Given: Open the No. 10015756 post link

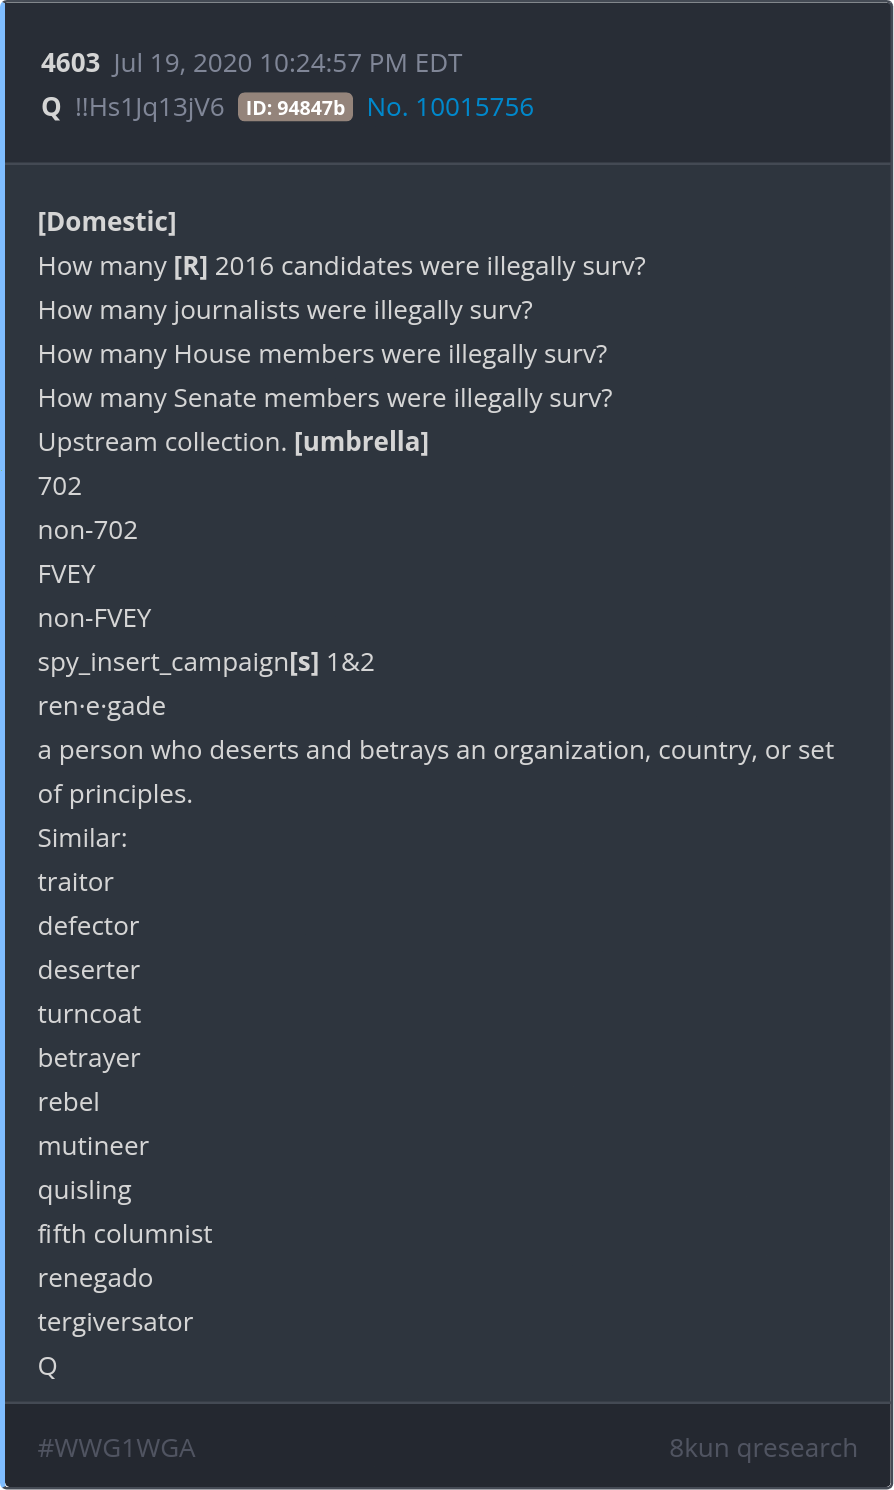Looking at the screenshot, I should pyautogui.click(x=450, y=107).
